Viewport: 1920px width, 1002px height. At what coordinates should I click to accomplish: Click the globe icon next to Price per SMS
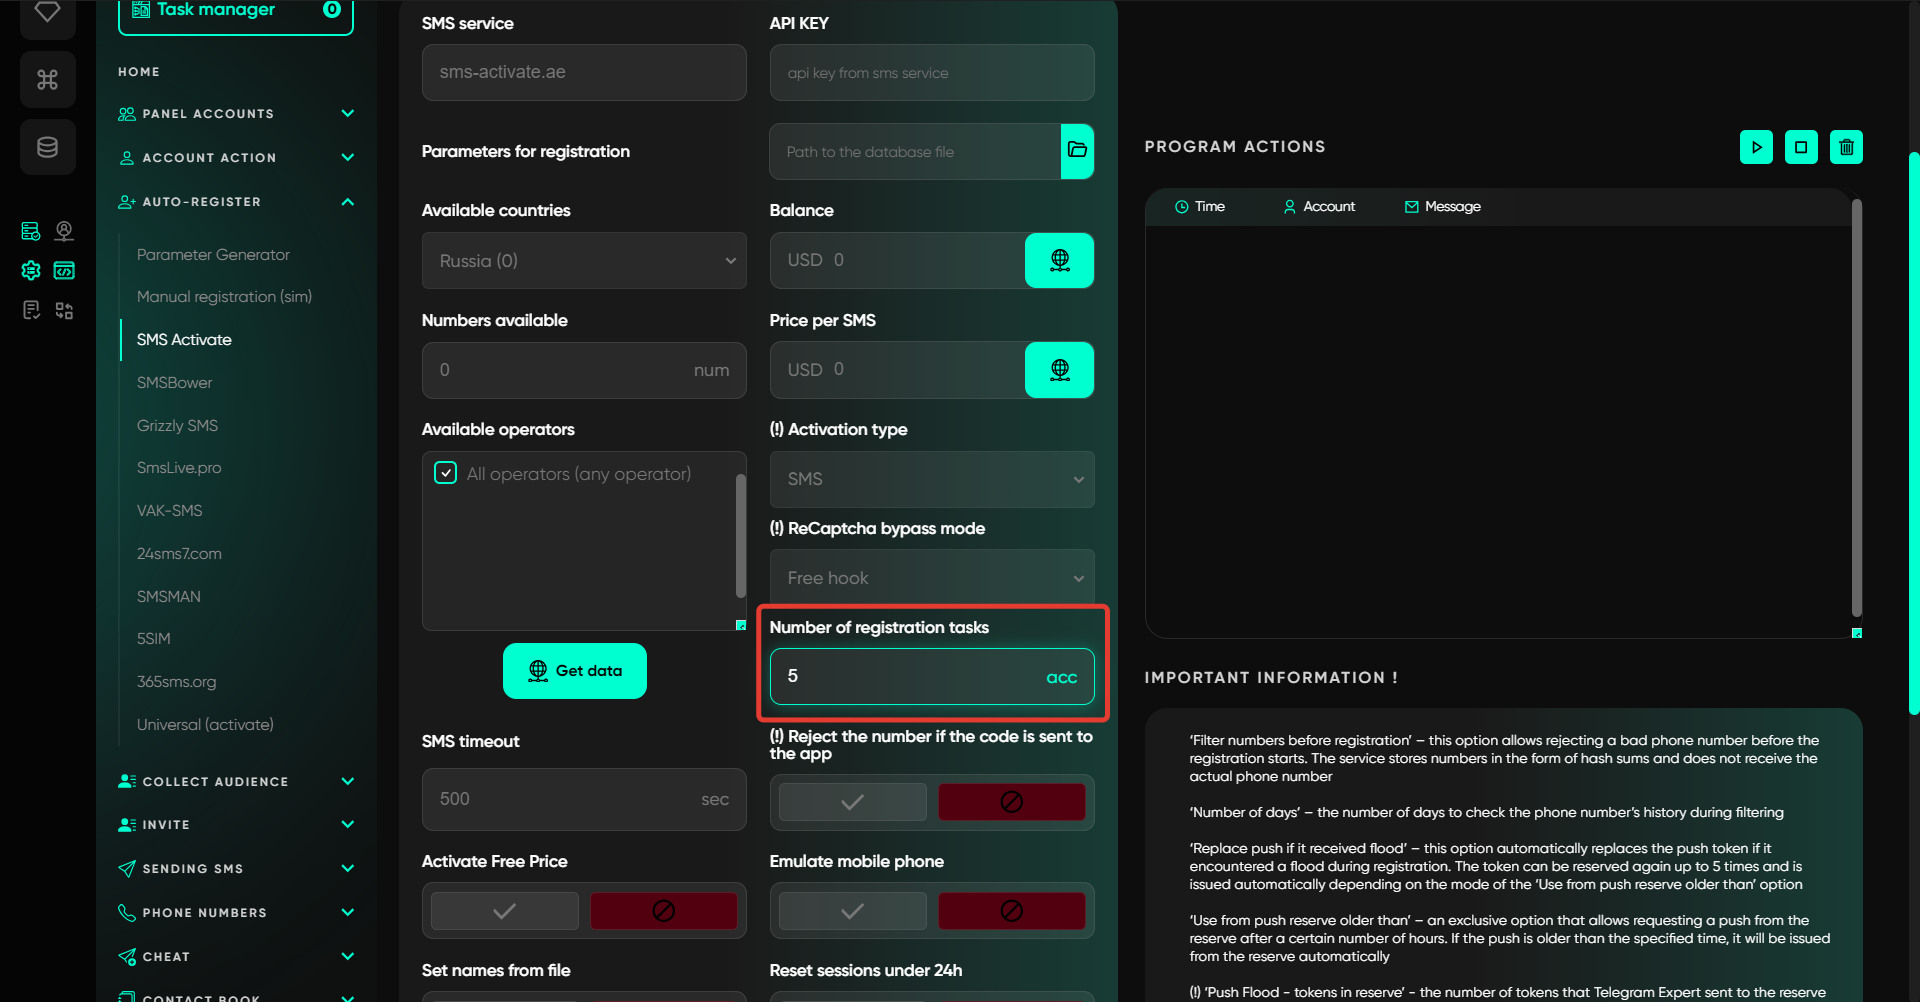(x=1059, y=370)
